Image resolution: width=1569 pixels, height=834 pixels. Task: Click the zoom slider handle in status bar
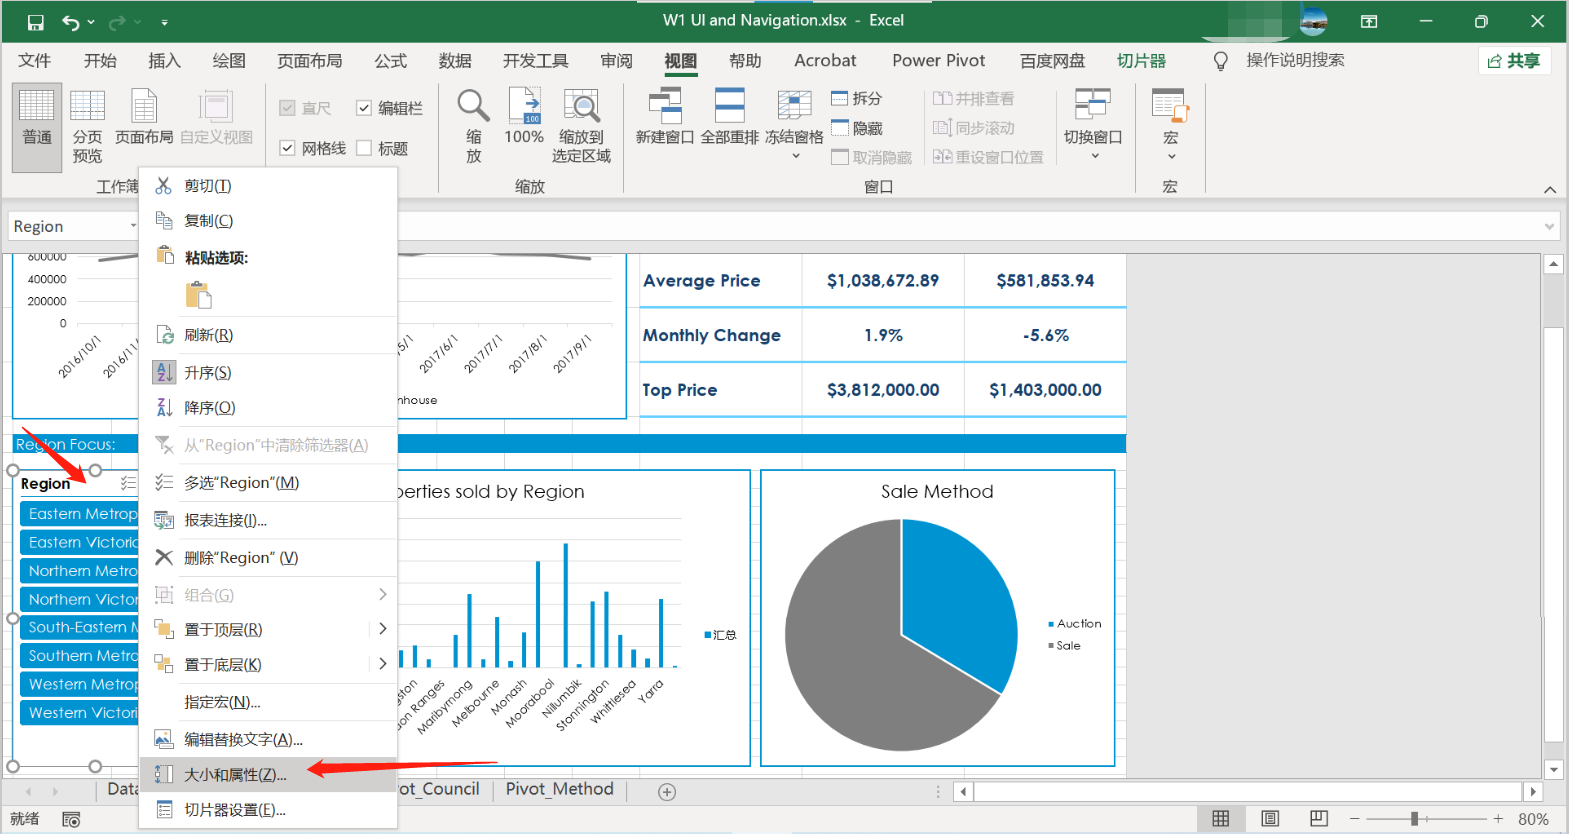click(x=1414, y=819)
